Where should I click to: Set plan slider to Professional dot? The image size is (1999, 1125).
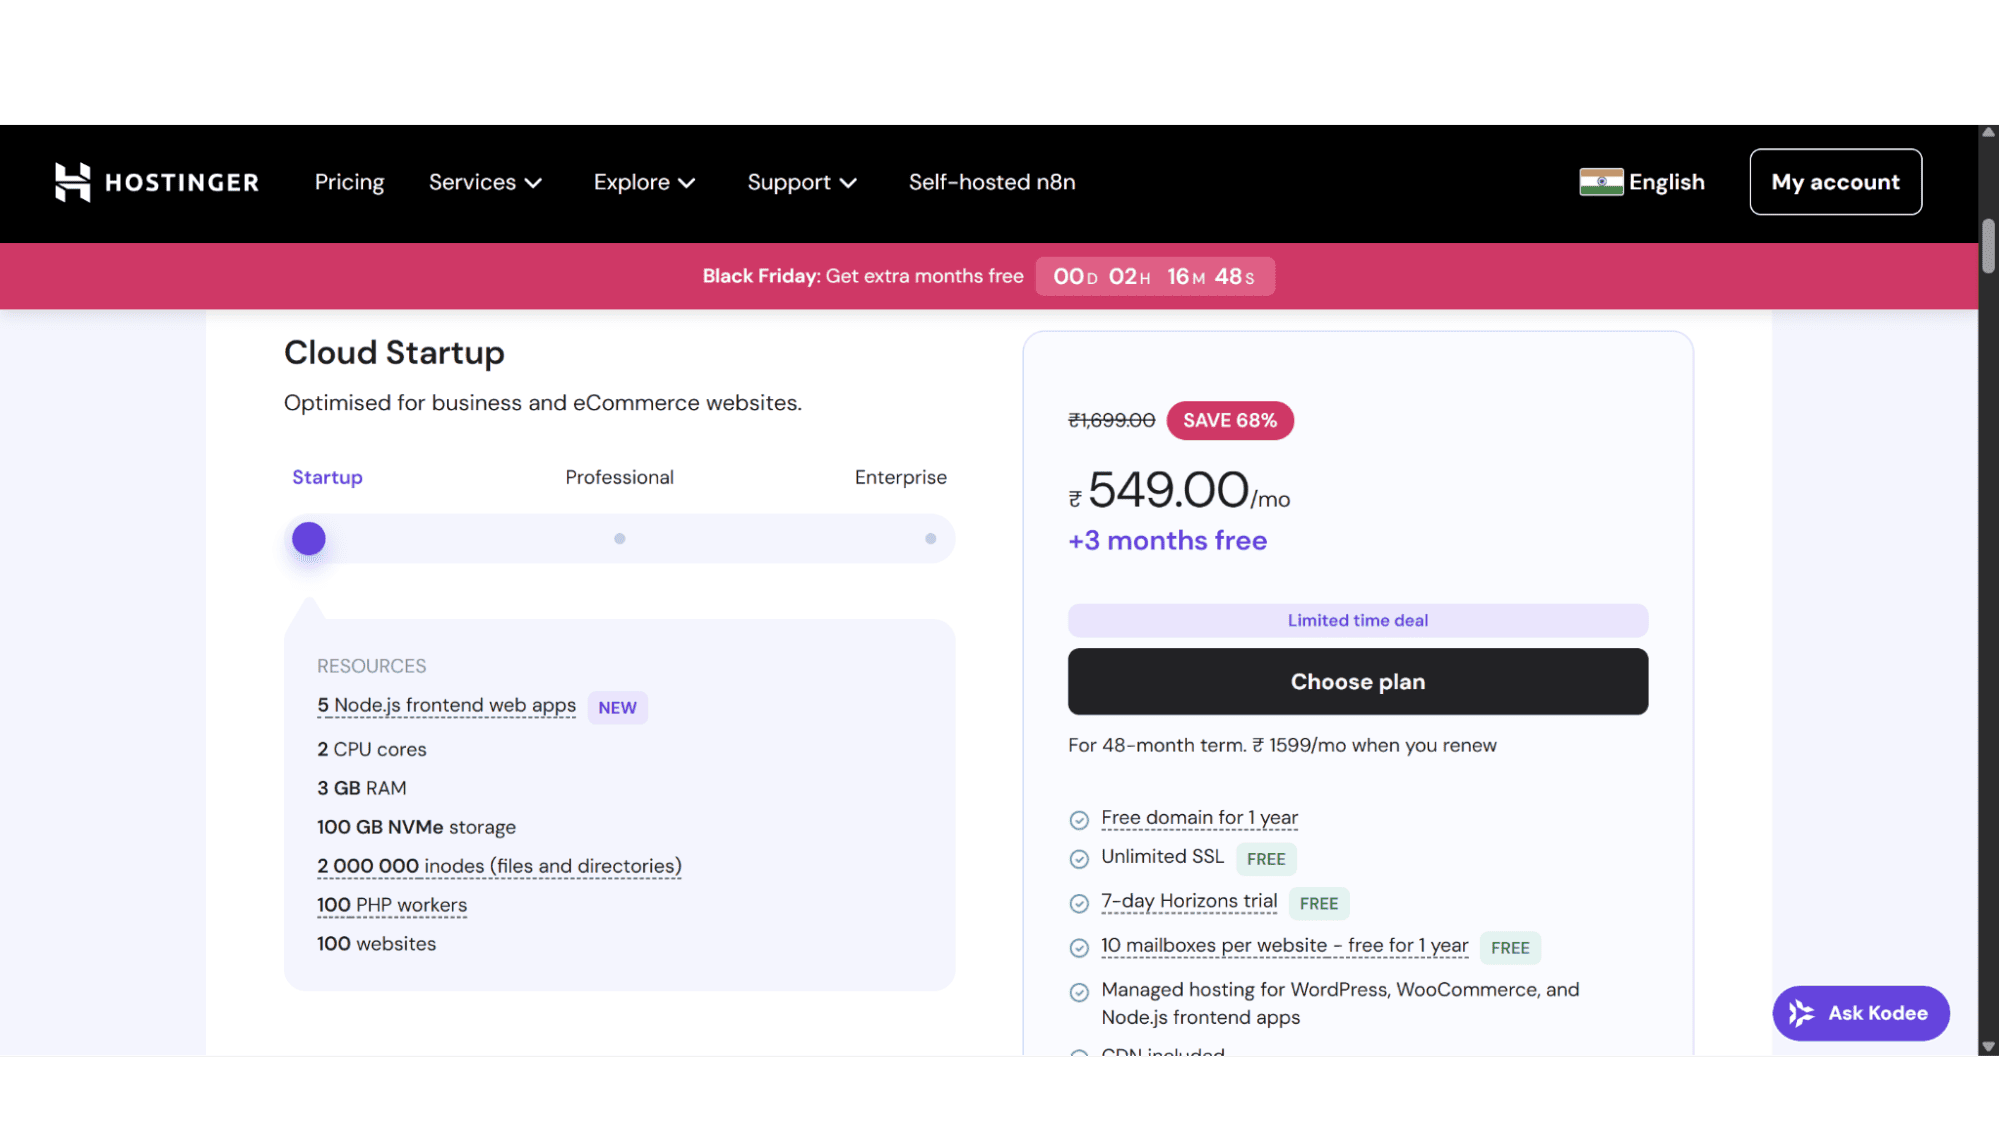[619, 539]
